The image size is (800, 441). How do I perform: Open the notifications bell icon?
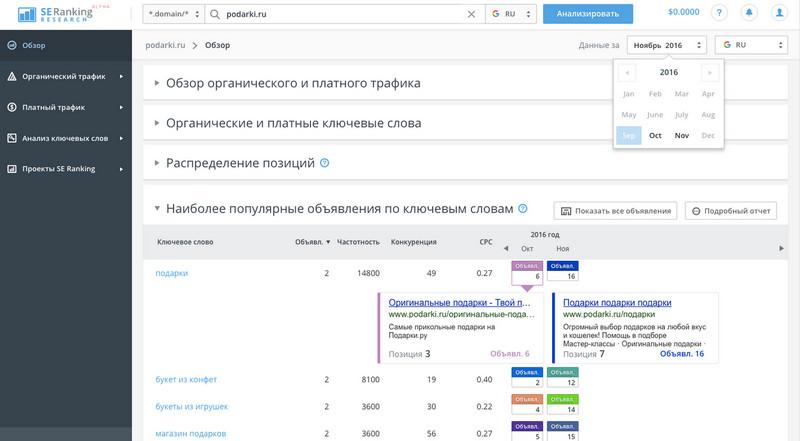pyautogui.click(x=749, y=13)
